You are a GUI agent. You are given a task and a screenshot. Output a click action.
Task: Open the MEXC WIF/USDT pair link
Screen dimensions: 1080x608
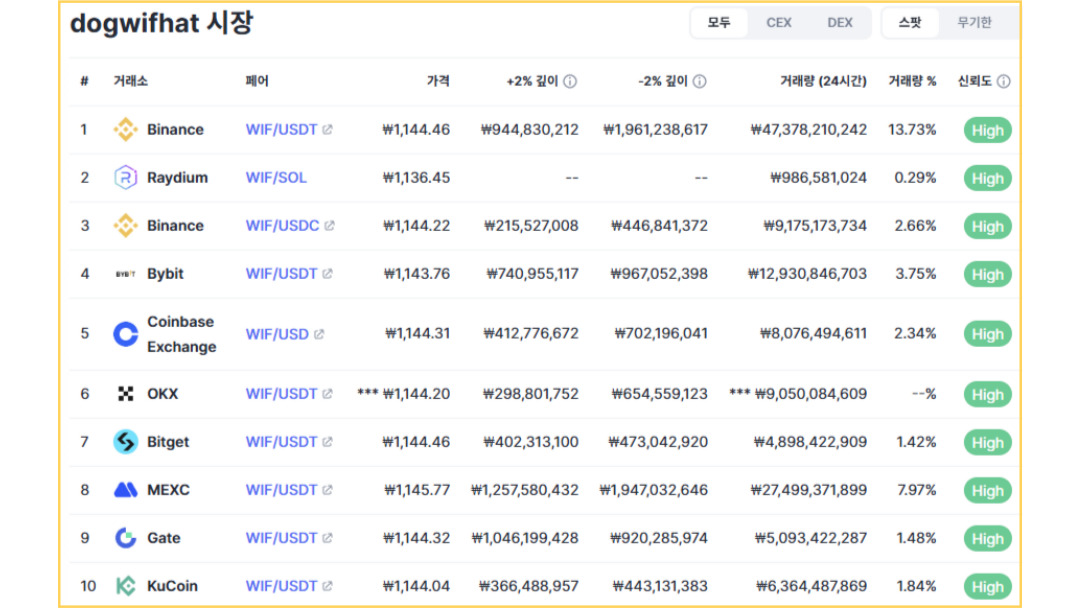(x=281, y=490)
